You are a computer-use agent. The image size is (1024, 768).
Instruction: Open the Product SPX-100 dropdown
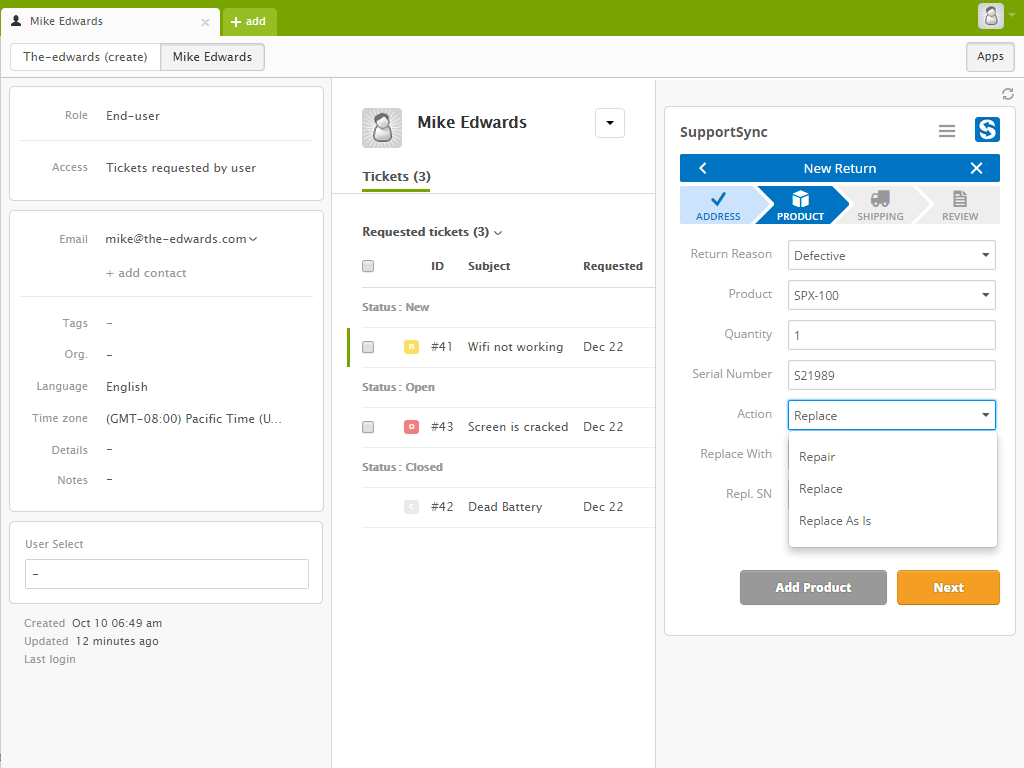pos(891,295)
